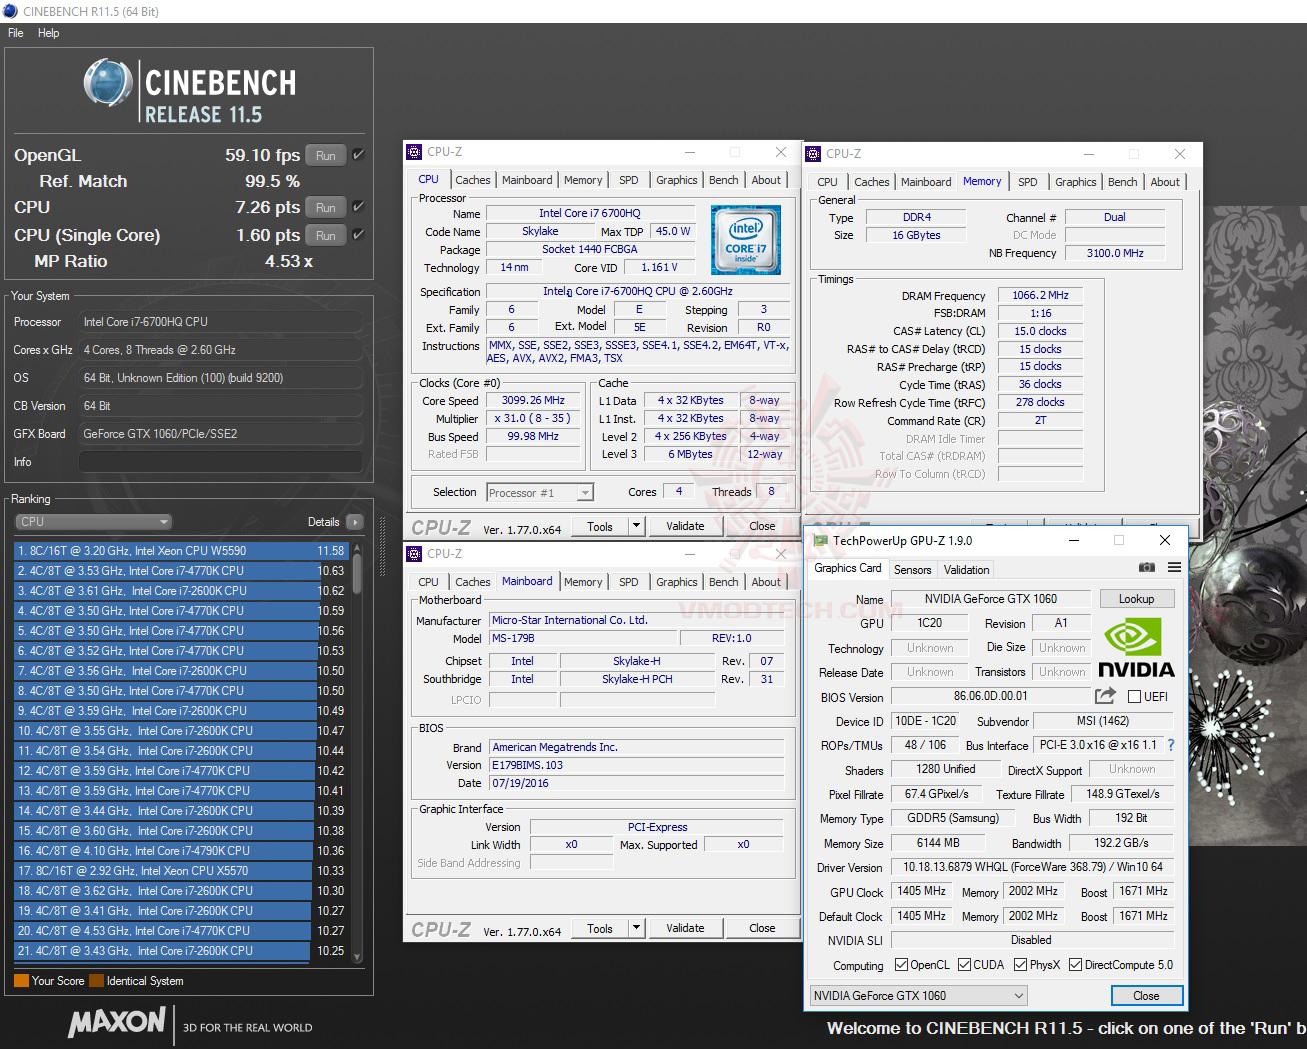The height and width of the screenshot is (1049, 1307).
Task: Click the Multiplier x 31.0 value
Action: [x=533, y=418]
